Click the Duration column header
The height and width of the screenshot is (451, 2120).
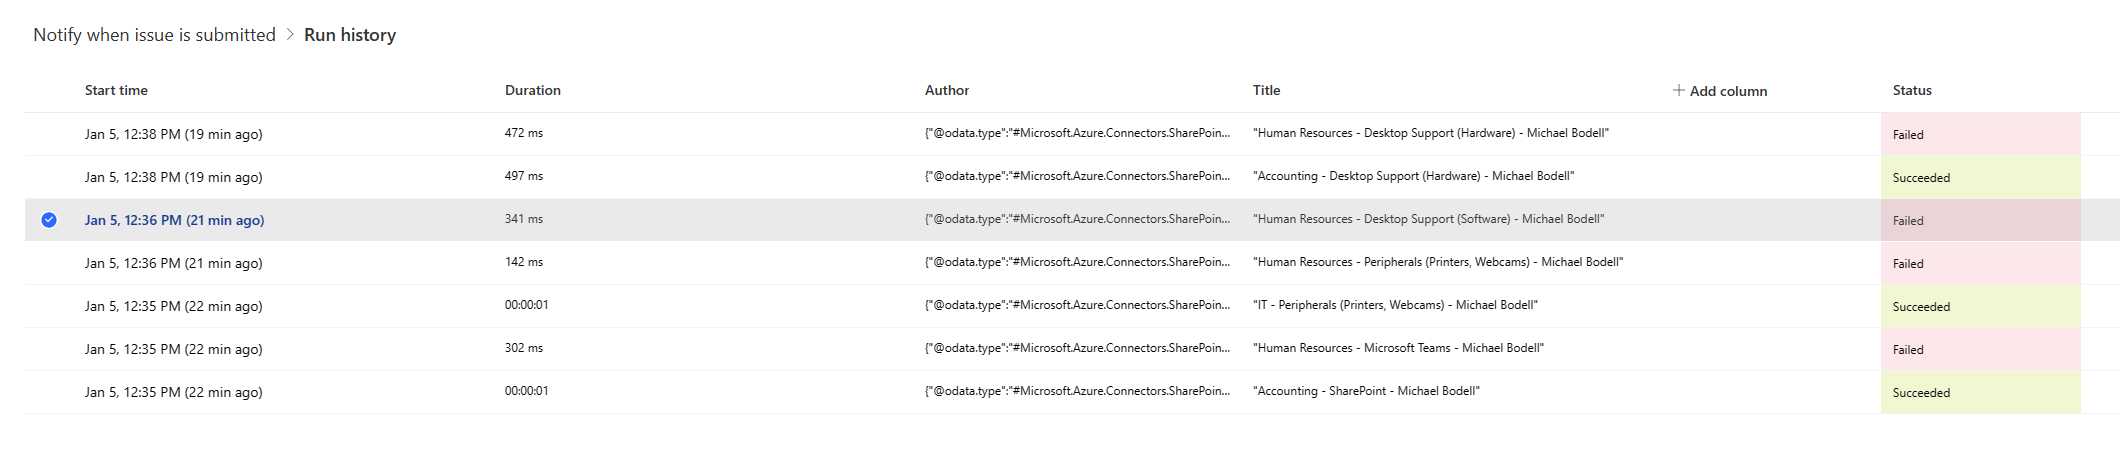click(x=533, y=90)
